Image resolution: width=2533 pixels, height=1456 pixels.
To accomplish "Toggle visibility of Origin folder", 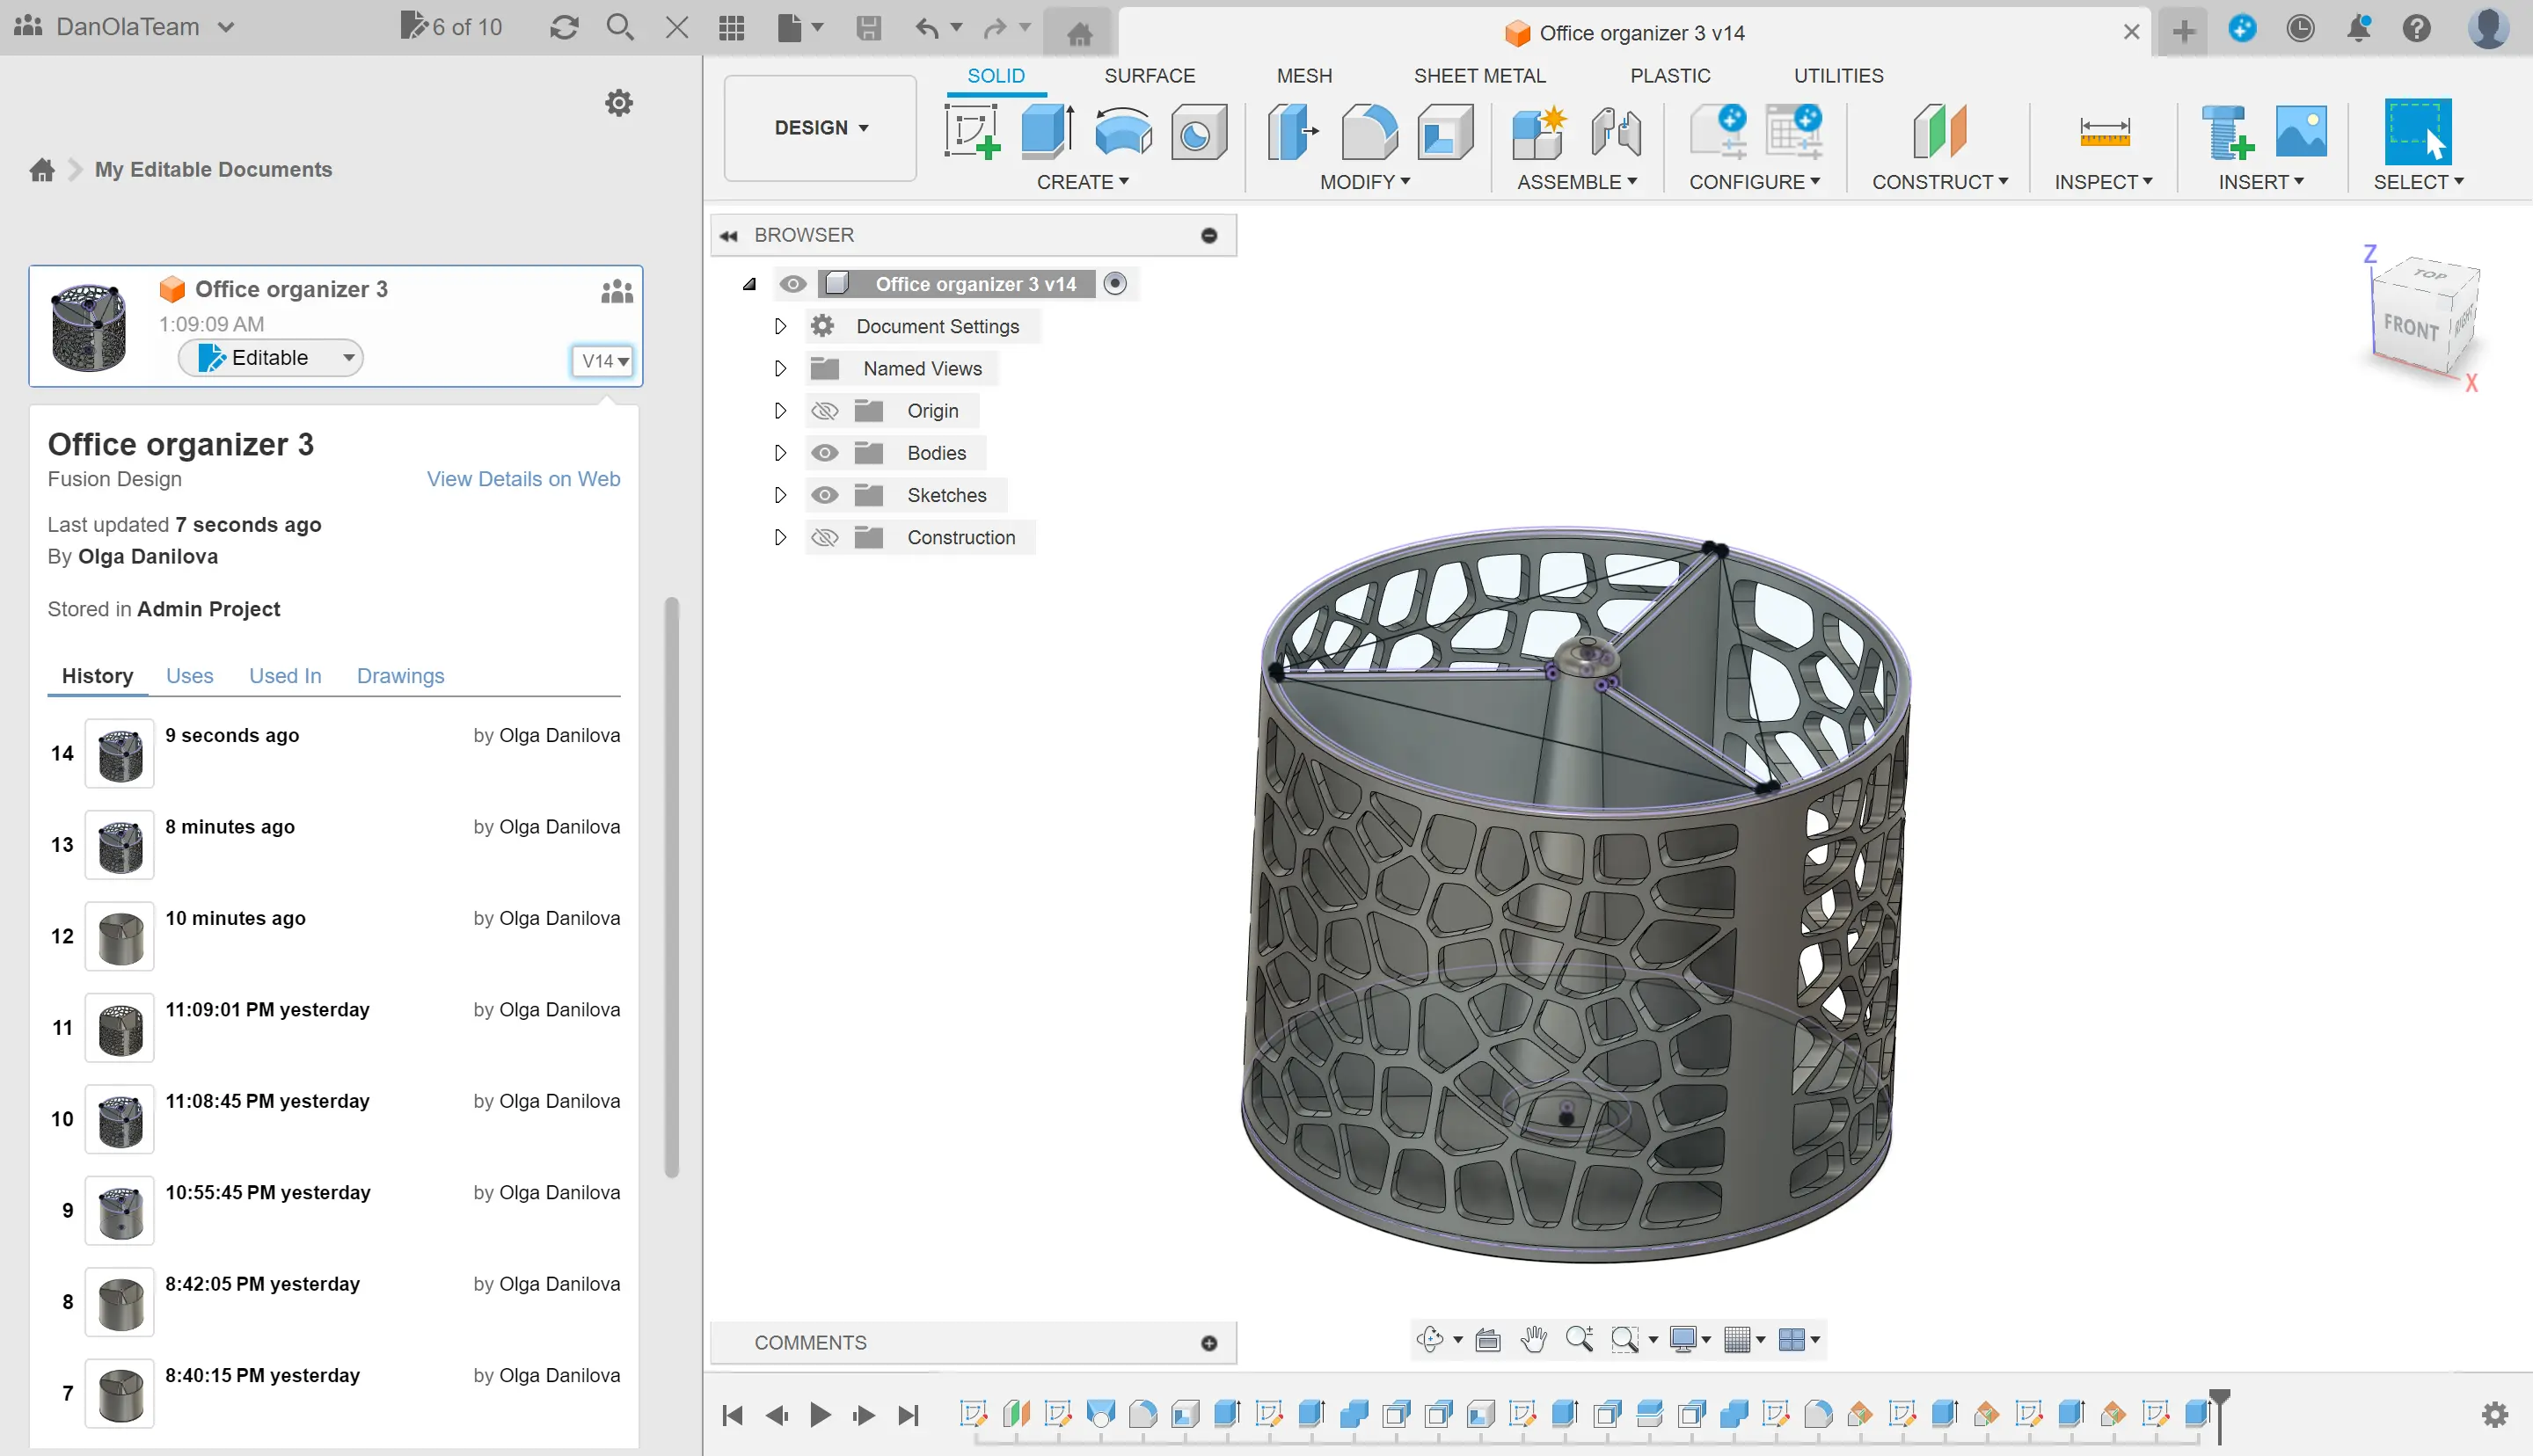I will (824, 411).
